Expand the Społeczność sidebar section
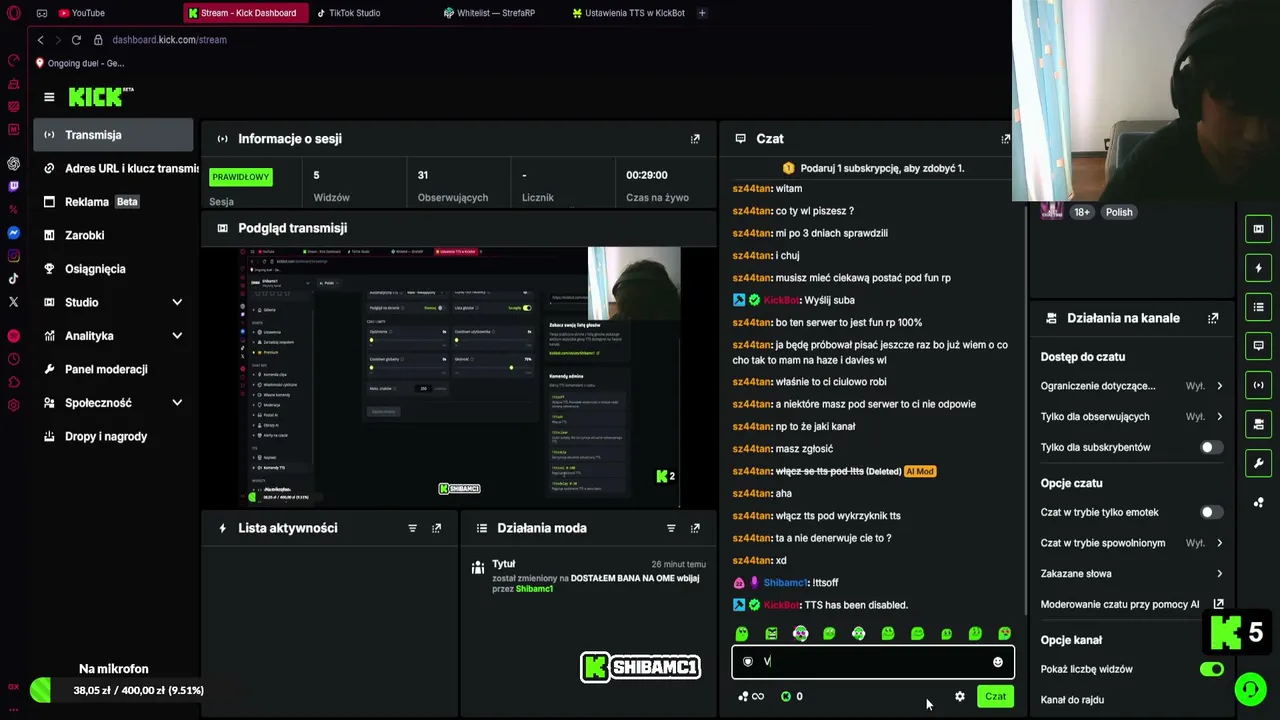The image size is (1280, 720). tap(177, 403)
